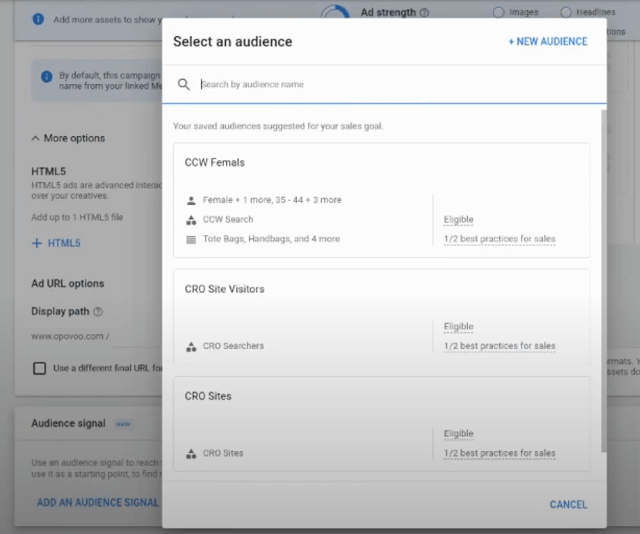Click the Display path help icon
This screenshot has width=640, height=534.
(x=98, y=312)
